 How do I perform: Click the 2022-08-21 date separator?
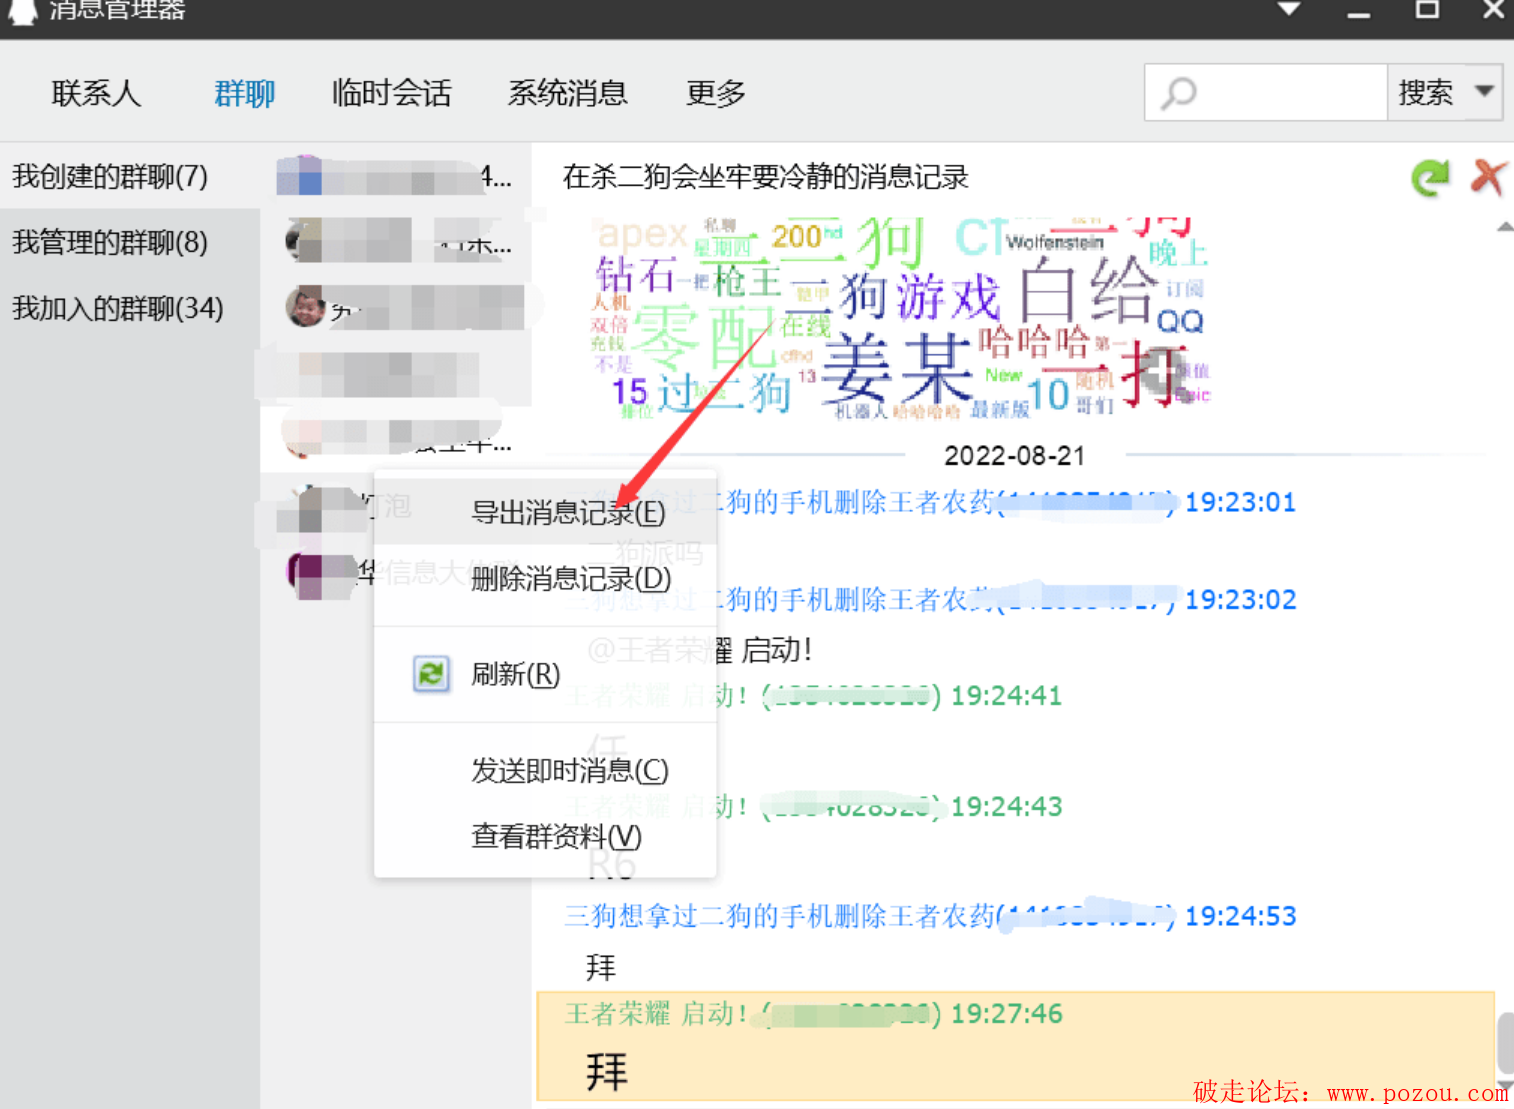[x=1015, y=455]
